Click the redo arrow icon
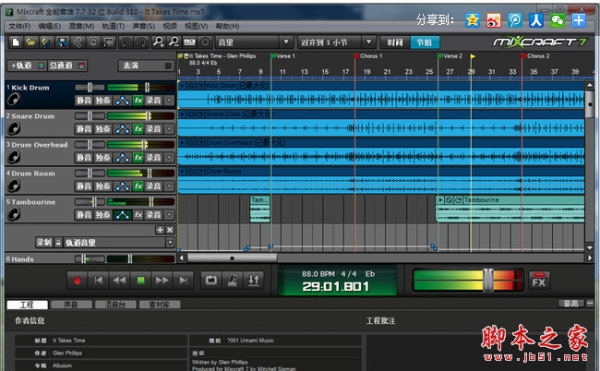600x371 pixels. coord(141,42)
